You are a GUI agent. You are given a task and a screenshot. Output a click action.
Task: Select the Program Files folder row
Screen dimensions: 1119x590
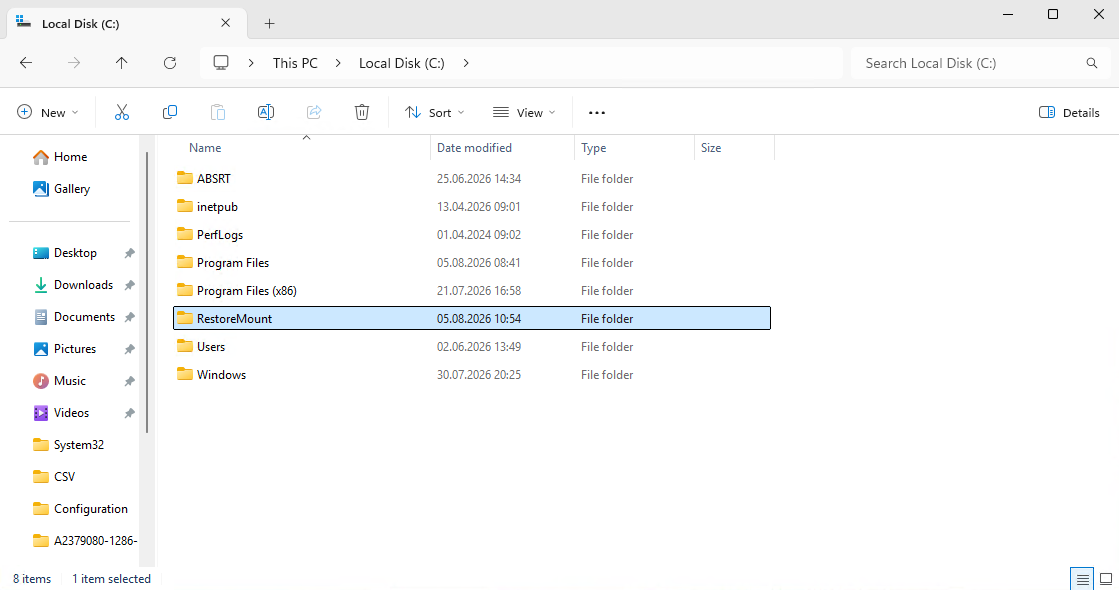472,263
